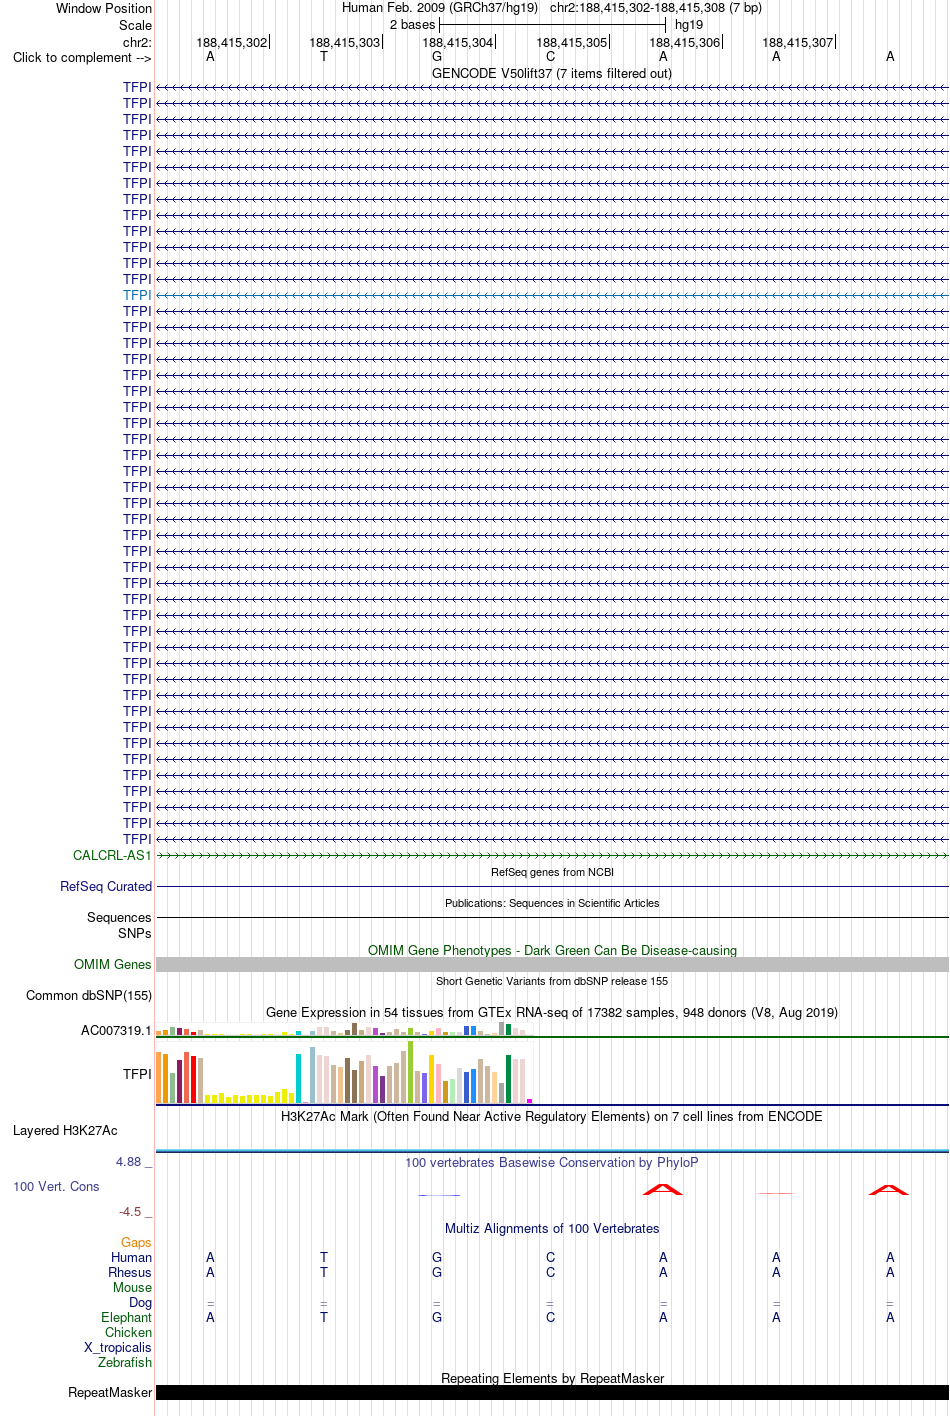Select the Chicken alignment row label
The height and width of the screenshot is (1416, 950).
[128, 1332]
